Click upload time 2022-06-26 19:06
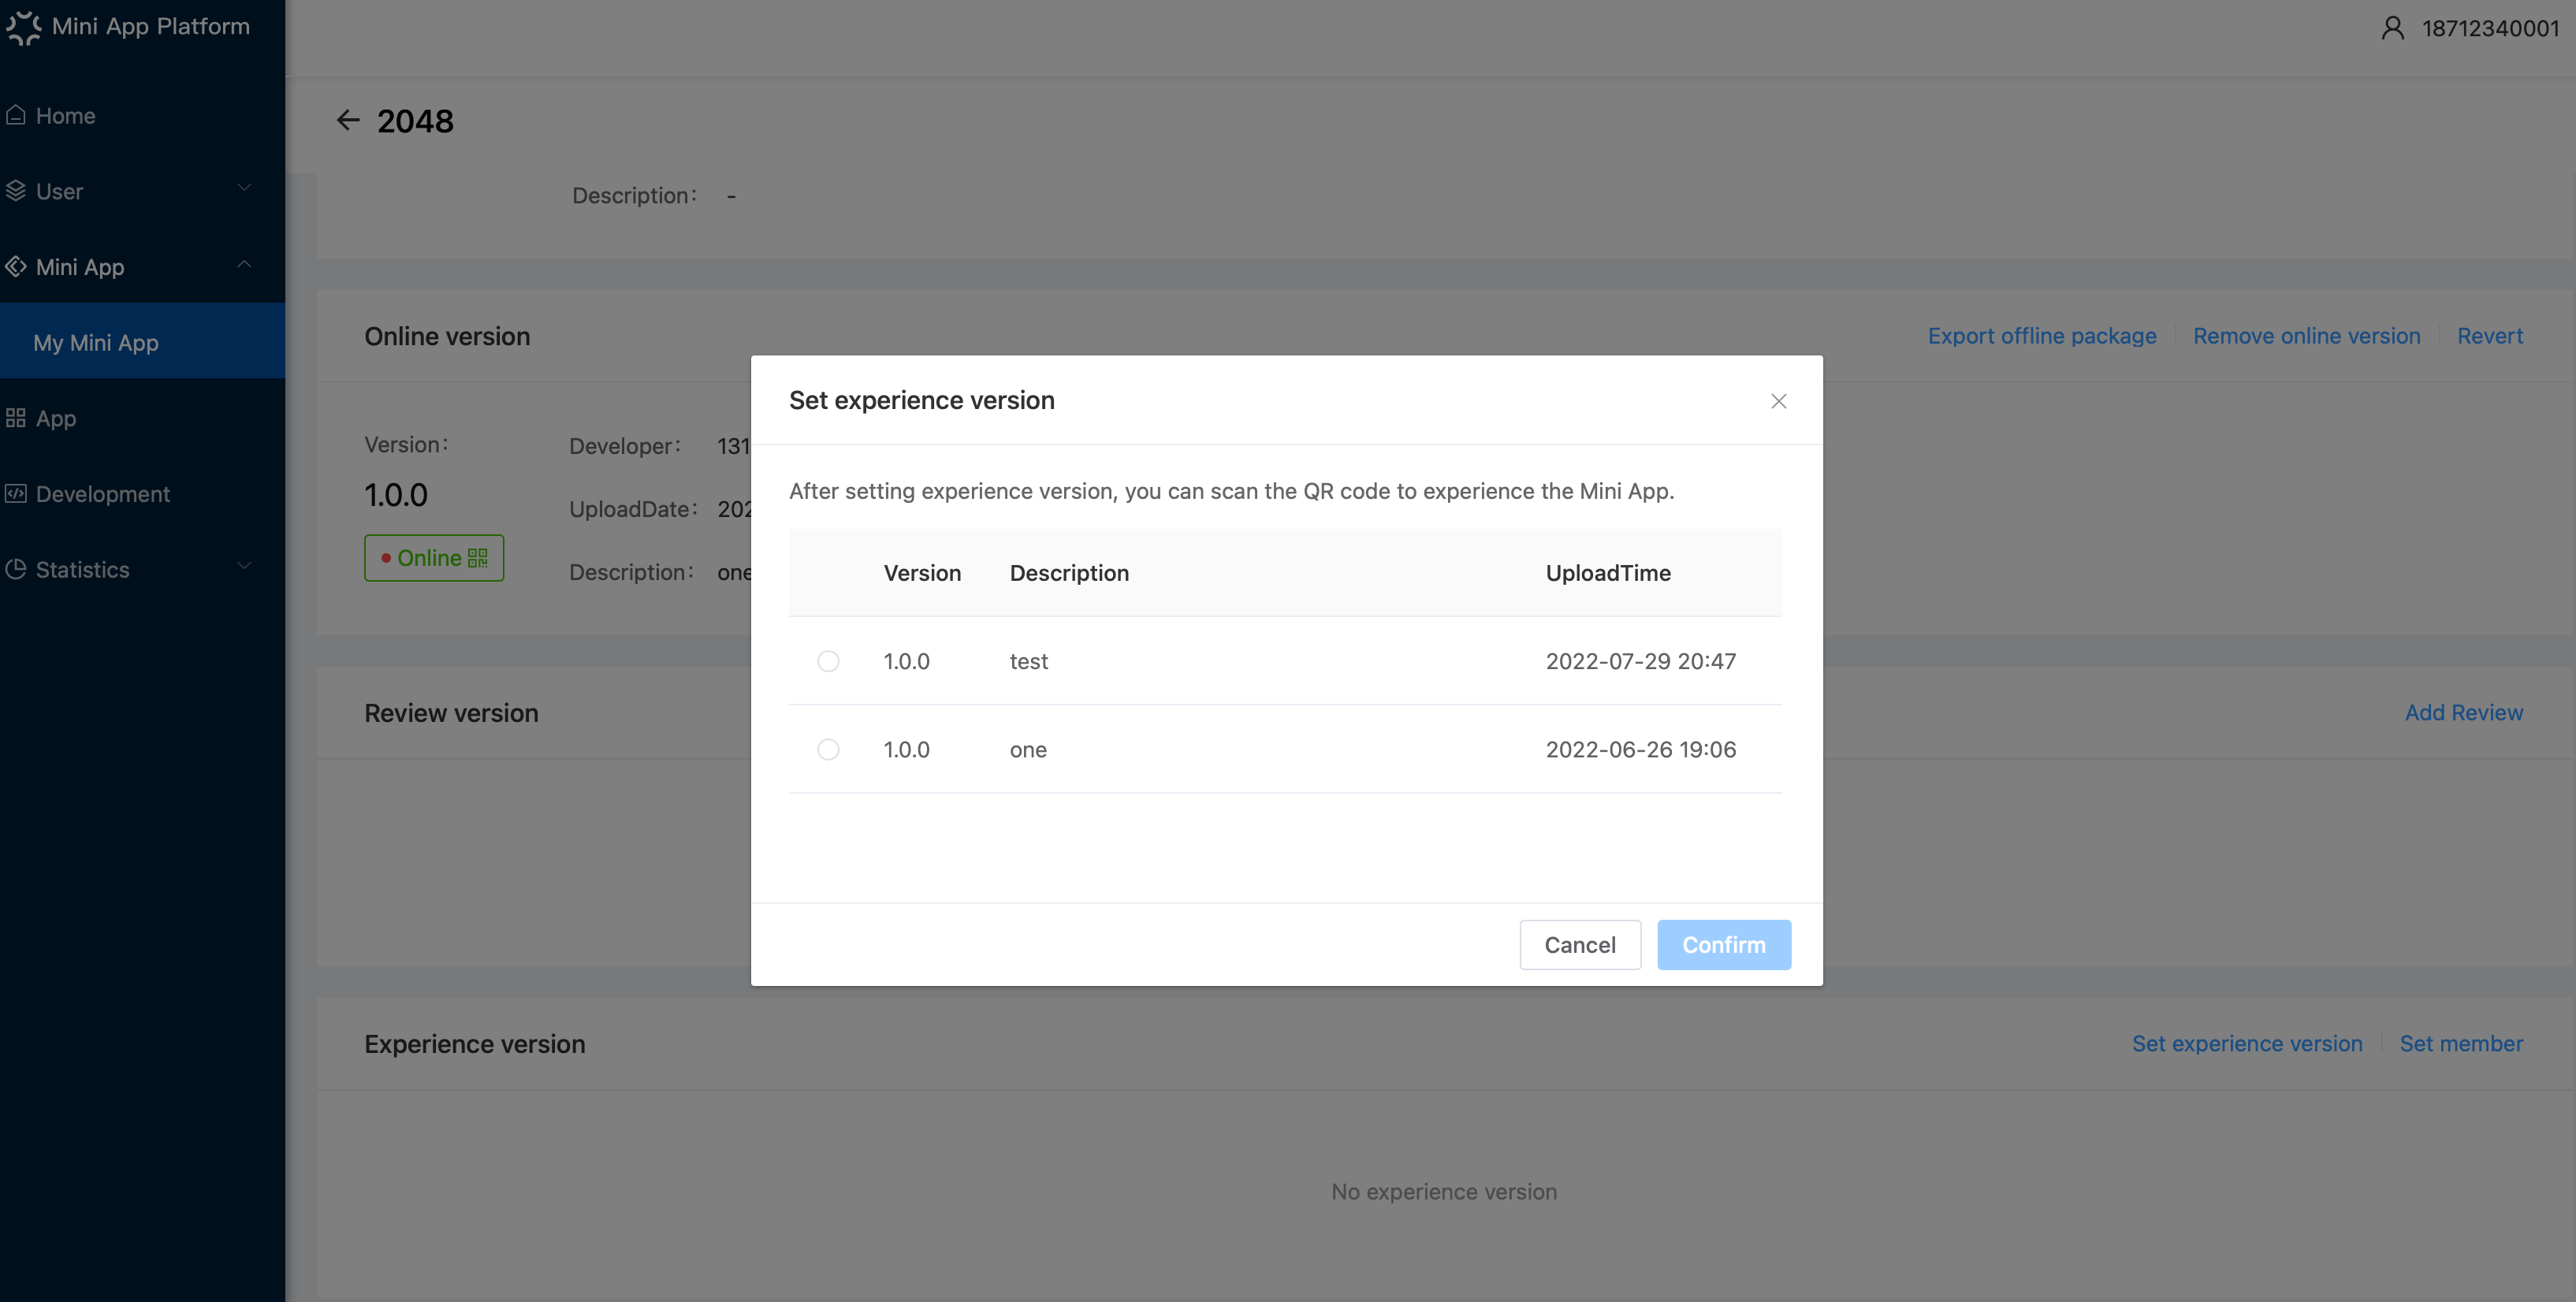 1641,749
